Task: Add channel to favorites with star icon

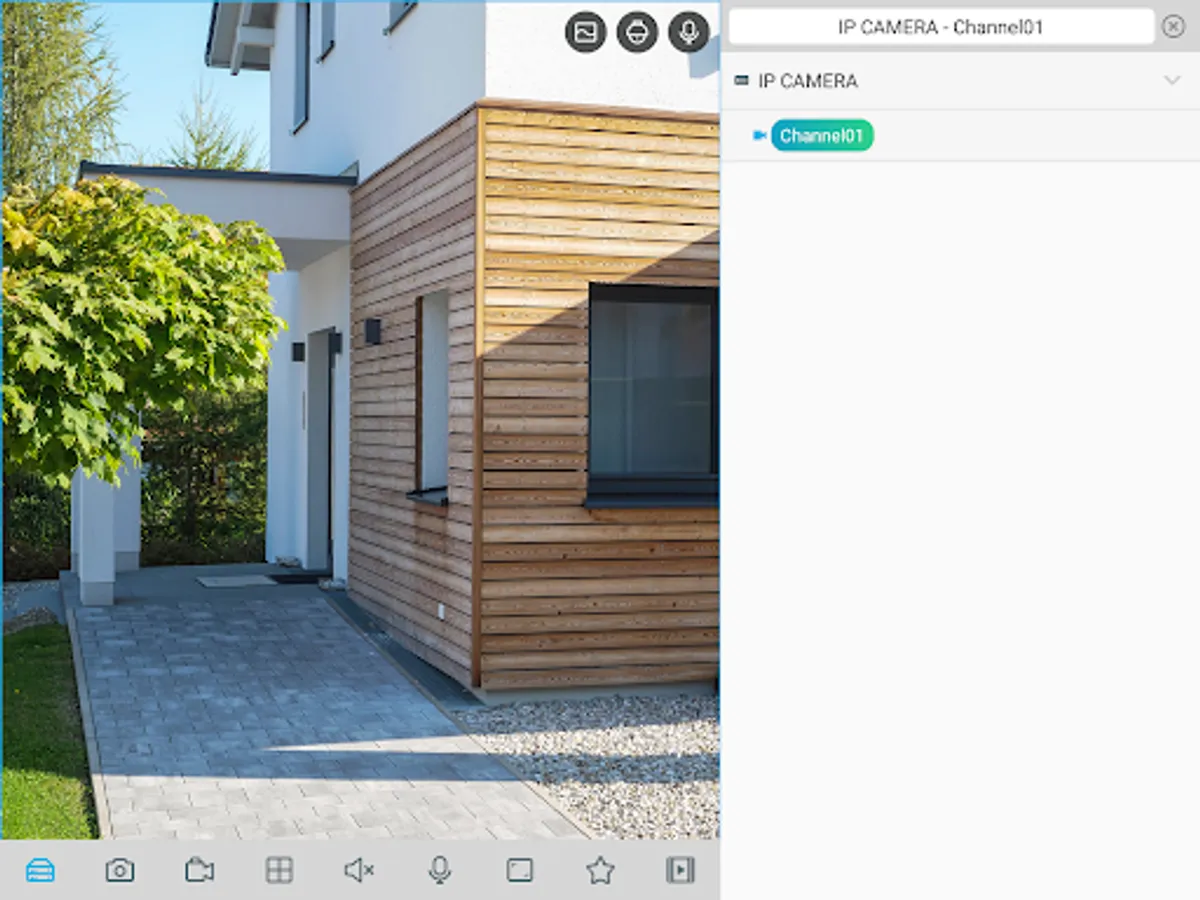Action: tap(600, 870)
